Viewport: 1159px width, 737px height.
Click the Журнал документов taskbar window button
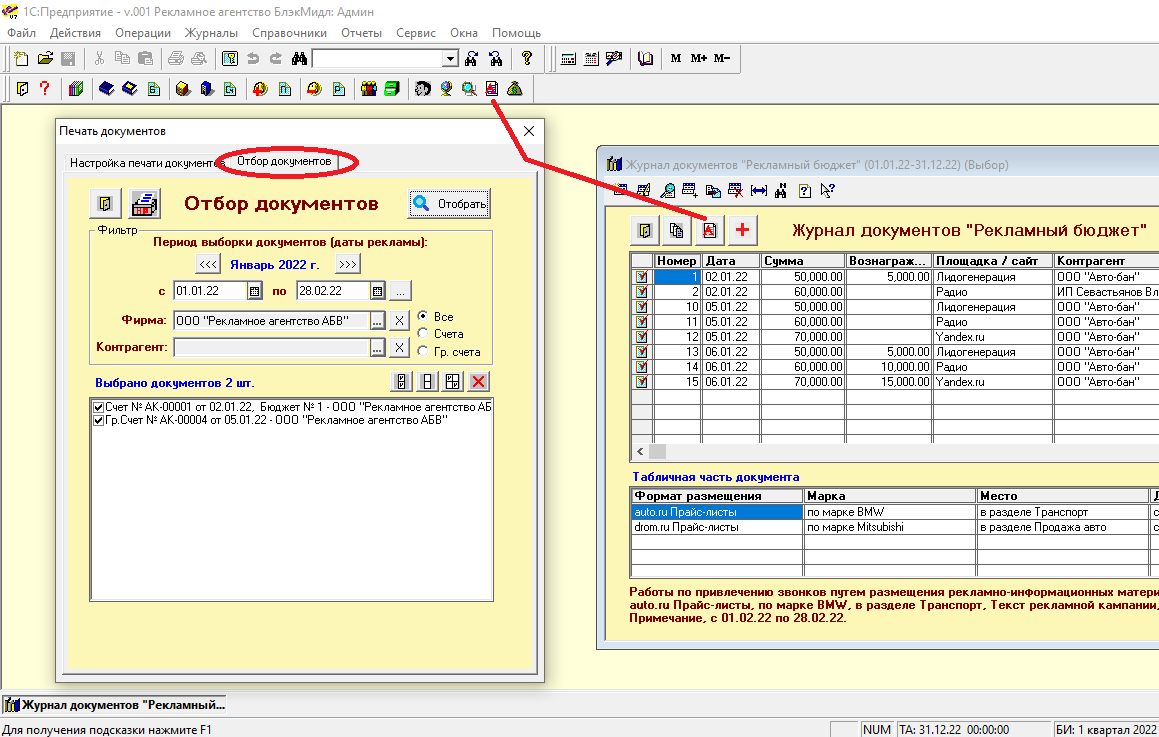115,704
